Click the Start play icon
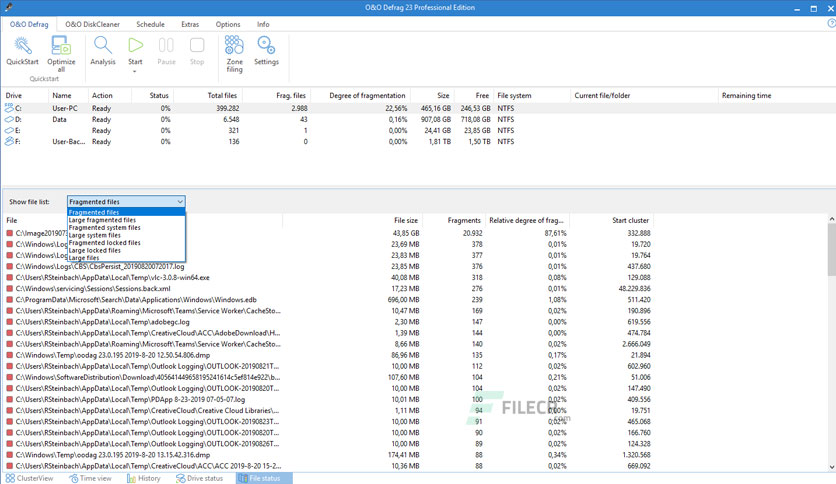This screenshot has width=836, height=484. pos(135,45)
